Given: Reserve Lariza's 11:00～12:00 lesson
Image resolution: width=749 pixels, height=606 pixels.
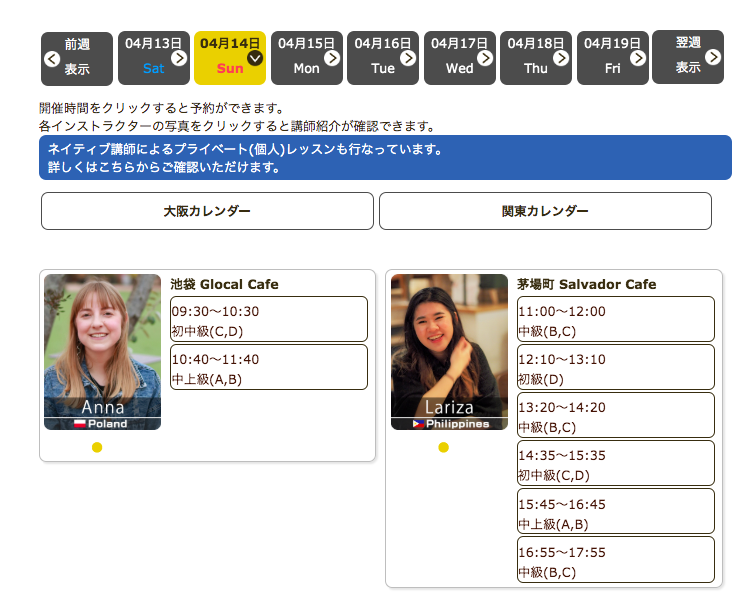Looking at the screenshot, I should [615, 320].
